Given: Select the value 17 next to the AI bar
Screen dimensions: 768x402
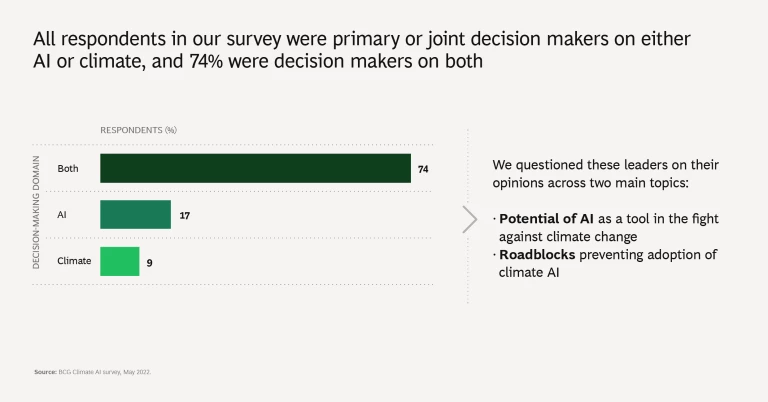Looking at the screenshot, I should coord(184,215).
